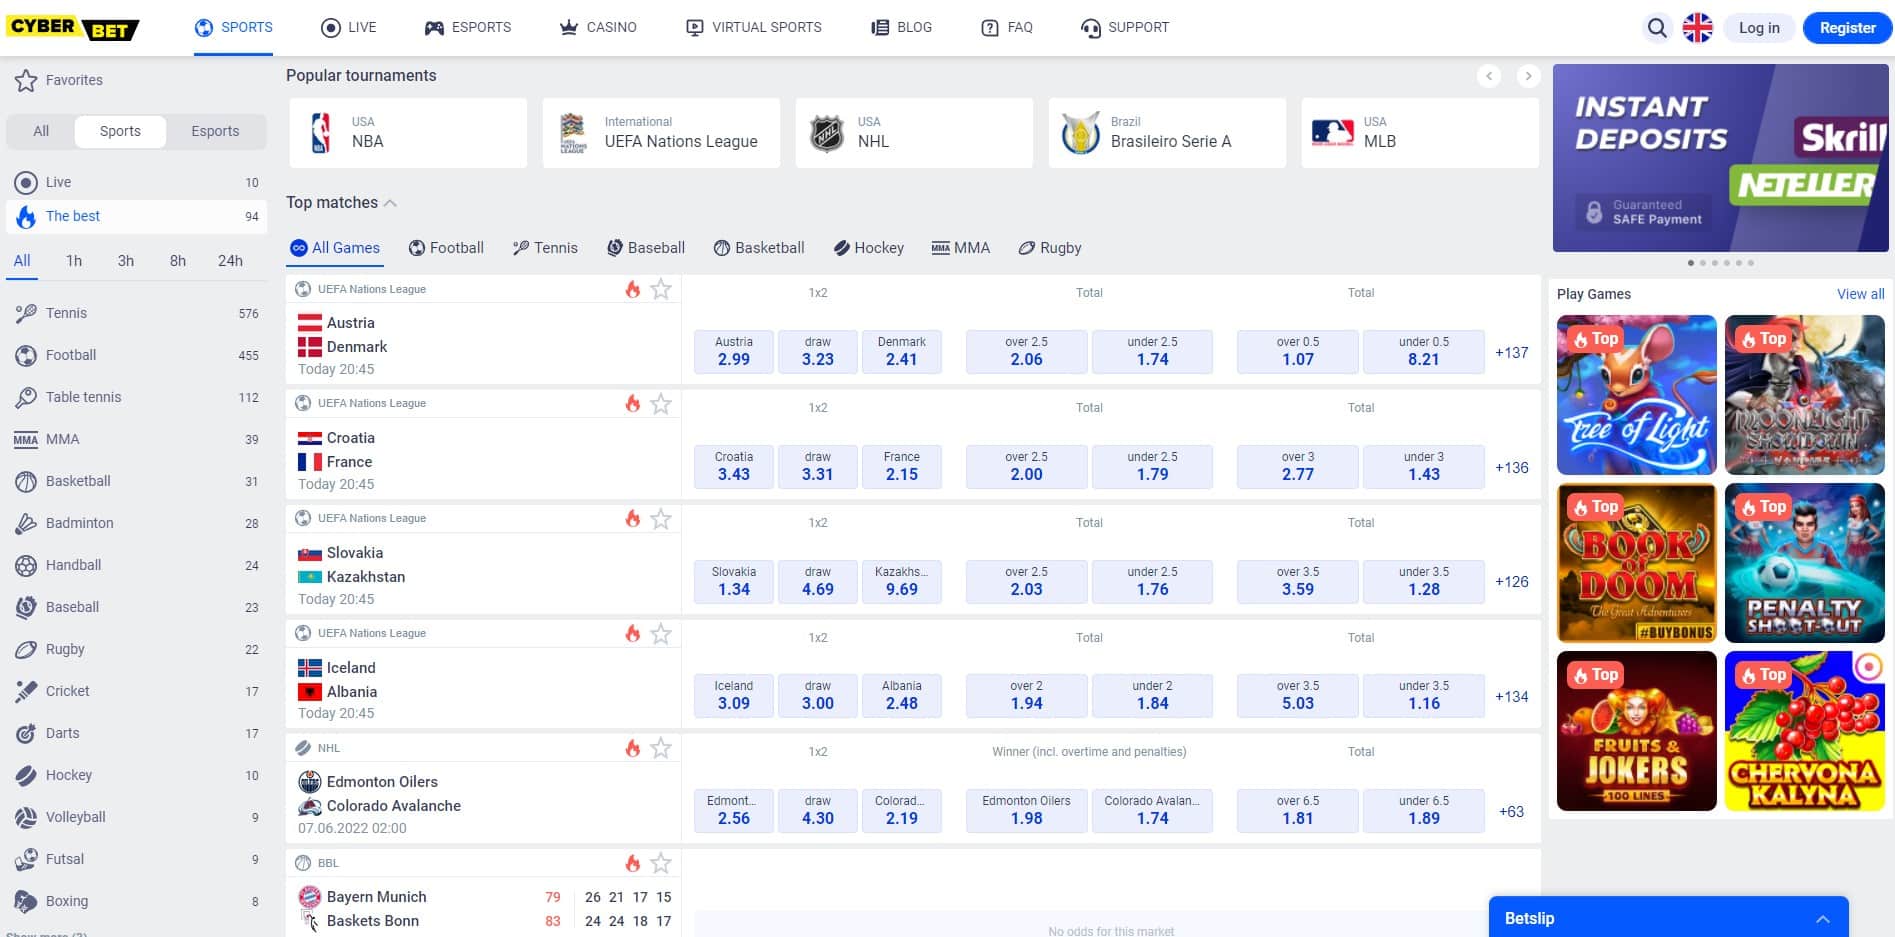Viewport: 1895px width, 937px height.
Task: Click the CyberBet logo
Action: coord(72,28)
